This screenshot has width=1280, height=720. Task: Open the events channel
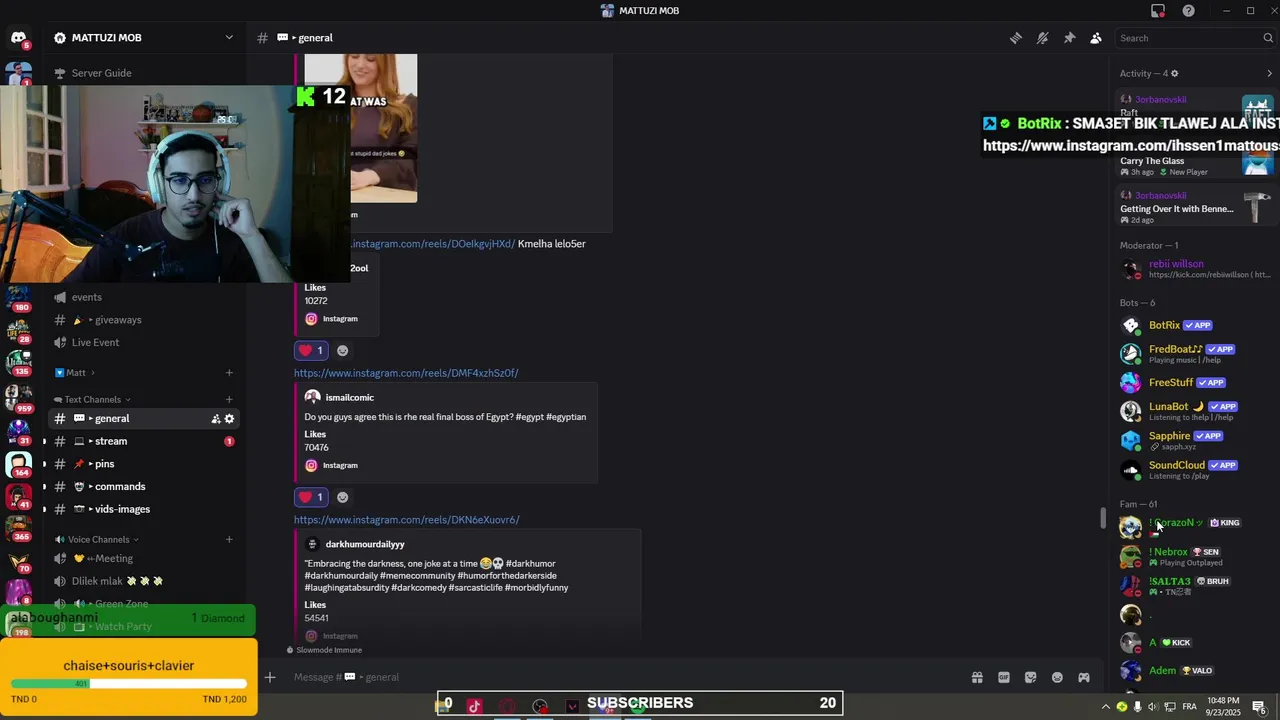(x=143, y=297)
